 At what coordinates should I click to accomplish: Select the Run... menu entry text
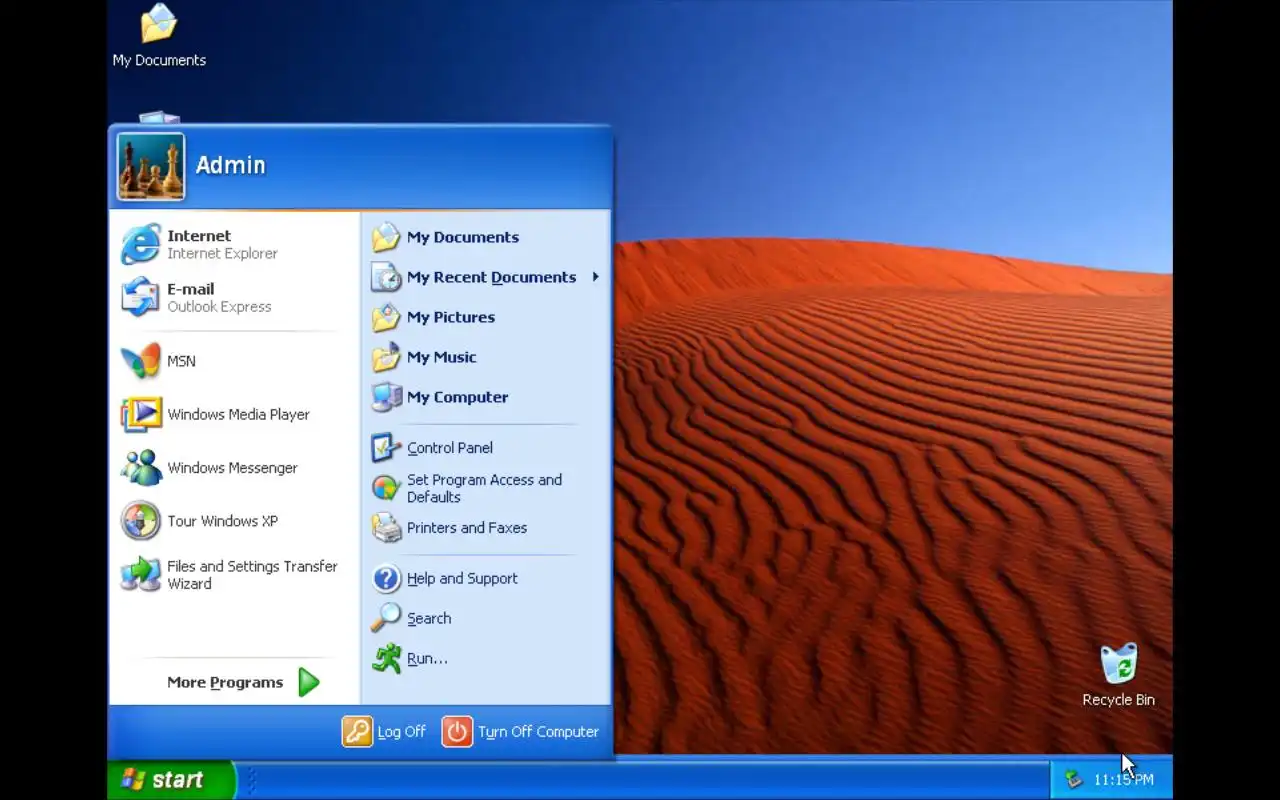click(x=427, y=658)
